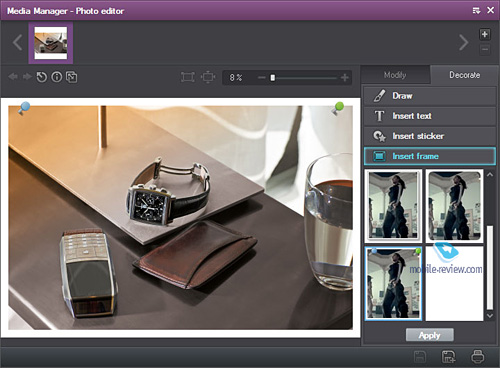
Task: Remove photo with the minus button
Action: click(485, 50)
